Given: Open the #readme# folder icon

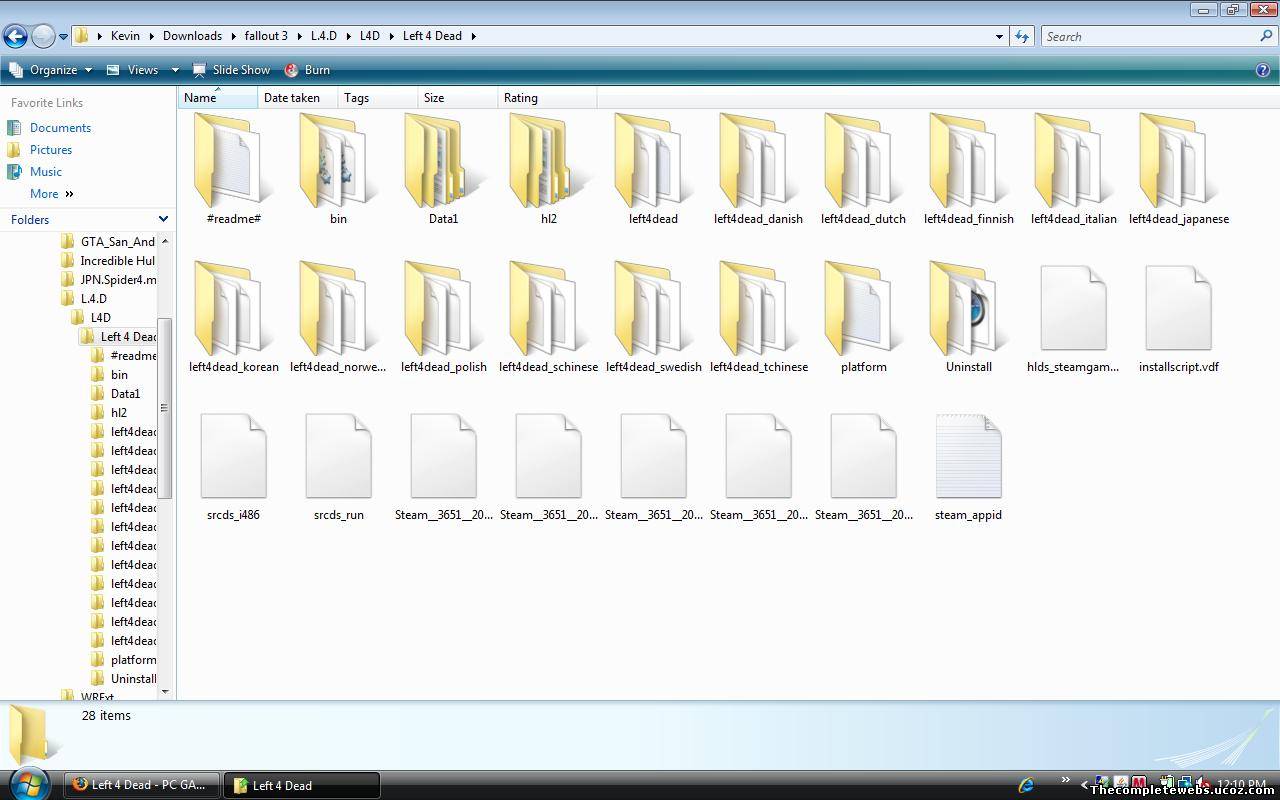Looking at the screenshot, I should pos(233,160).
